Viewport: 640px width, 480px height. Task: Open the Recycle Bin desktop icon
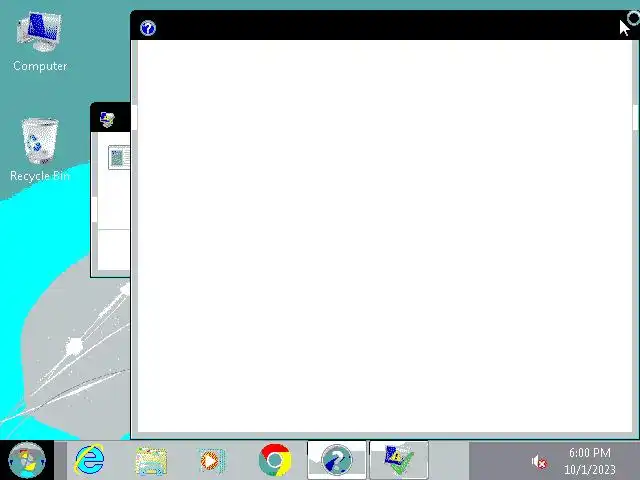(40, 149)
